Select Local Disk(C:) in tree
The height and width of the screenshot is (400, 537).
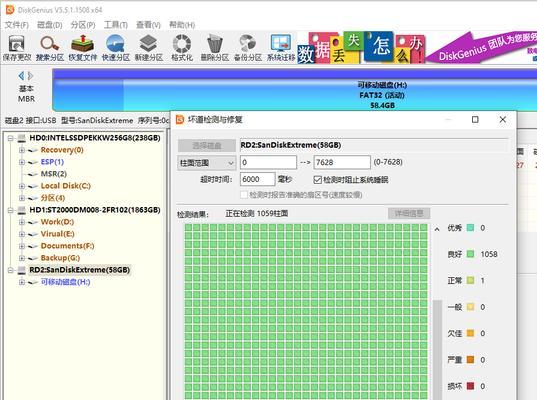(66, 186)
